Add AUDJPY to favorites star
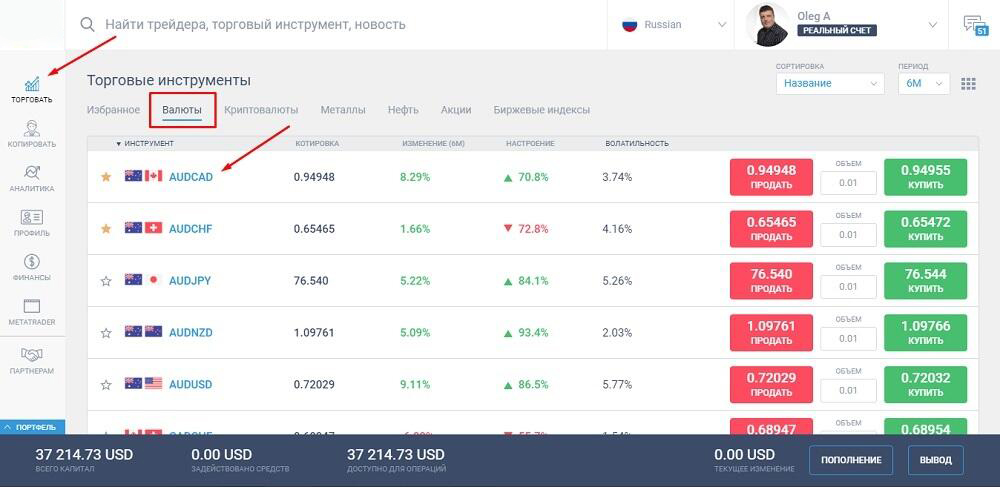1000x487 pixels. pos(106,281)
